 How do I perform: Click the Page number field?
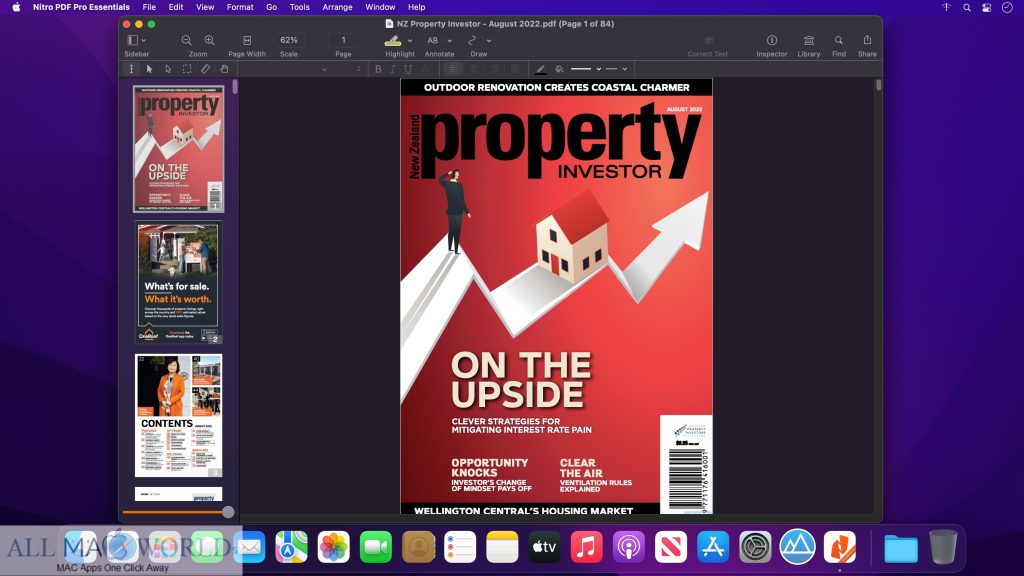(344, 40)
